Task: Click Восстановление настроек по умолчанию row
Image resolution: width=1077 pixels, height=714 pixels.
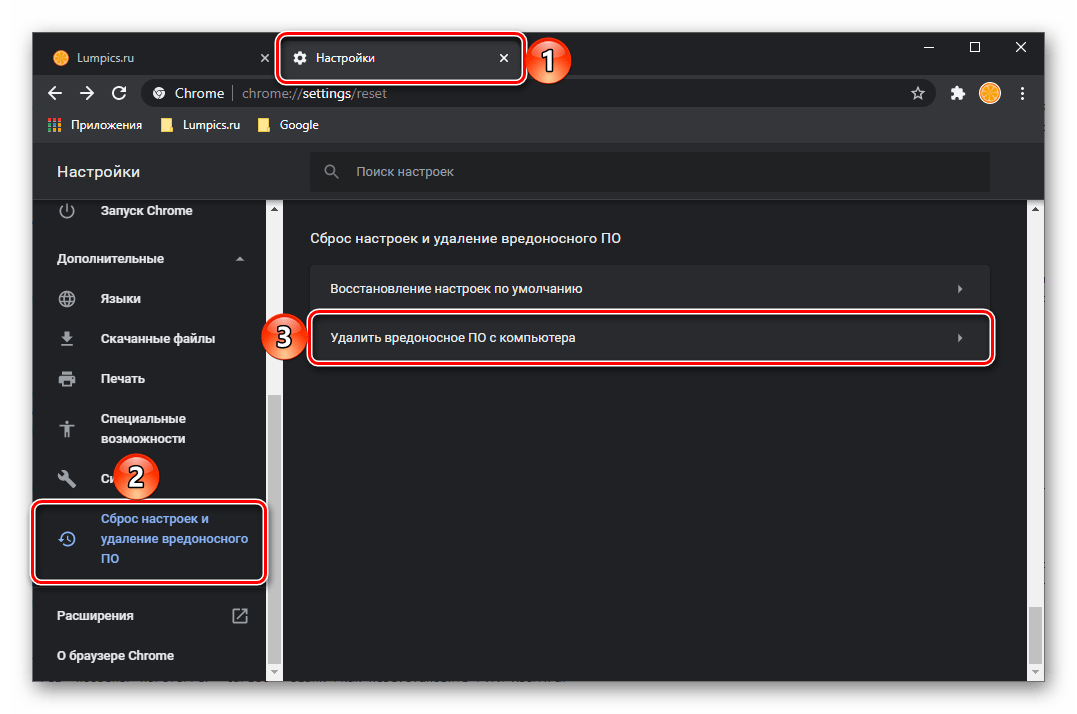Action: click(x=650, y=289)
